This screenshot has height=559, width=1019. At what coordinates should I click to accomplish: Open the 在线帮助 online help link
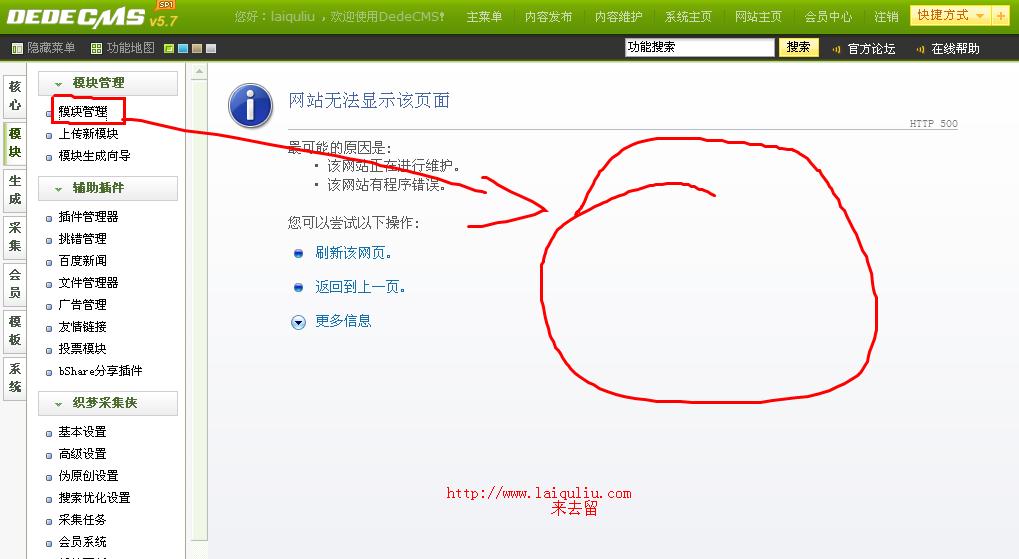(955, 49)
